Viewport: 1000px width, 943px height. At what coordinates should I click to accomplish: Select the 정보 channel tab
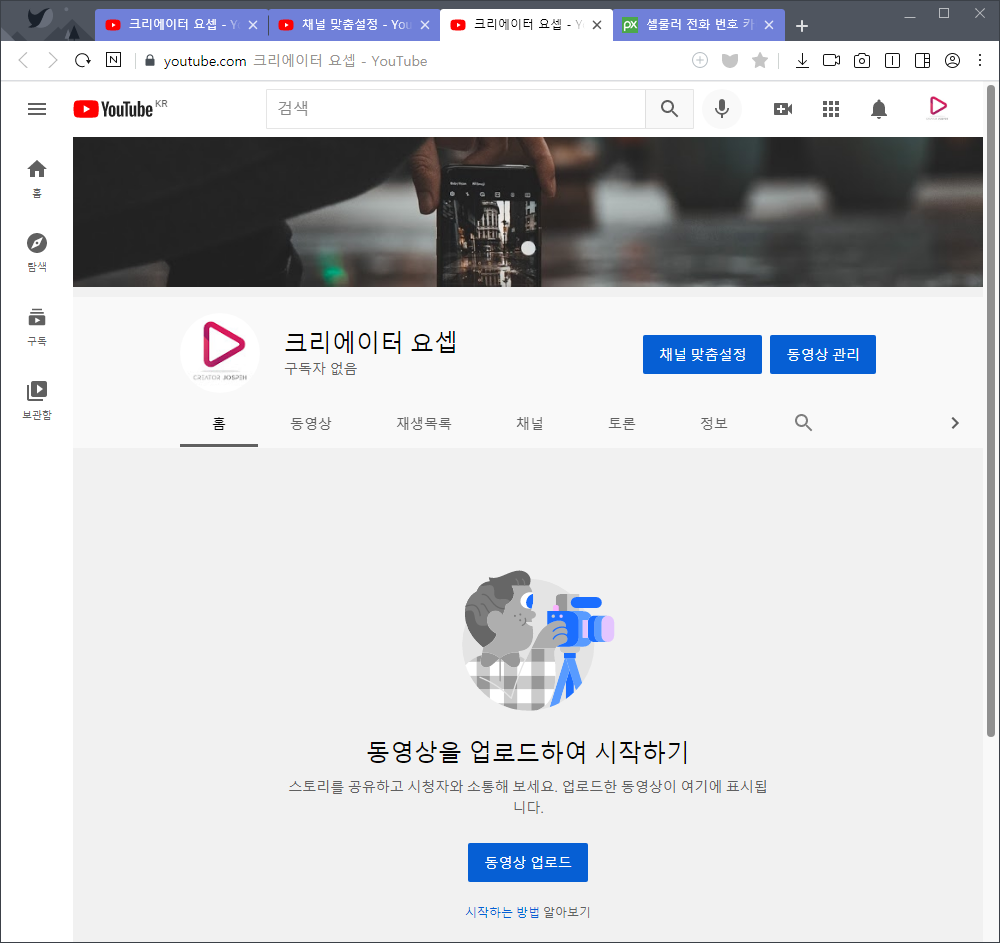[713, 423]
